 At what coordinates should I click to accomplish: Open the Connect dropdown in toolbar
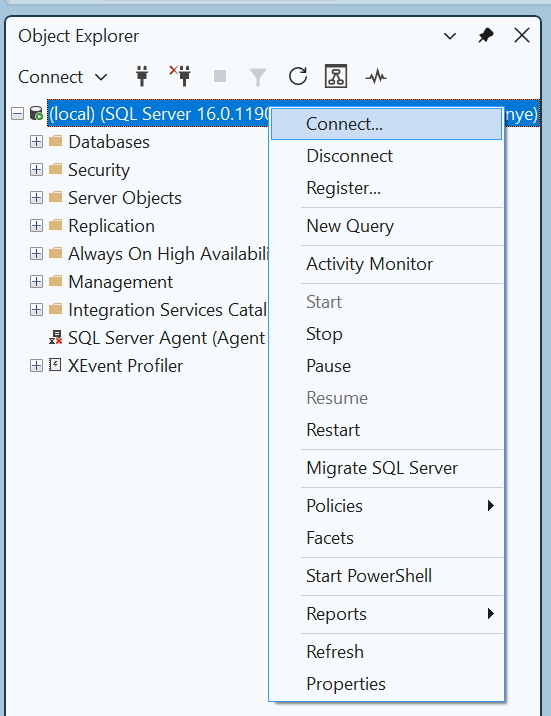click(x=63, y=77)
